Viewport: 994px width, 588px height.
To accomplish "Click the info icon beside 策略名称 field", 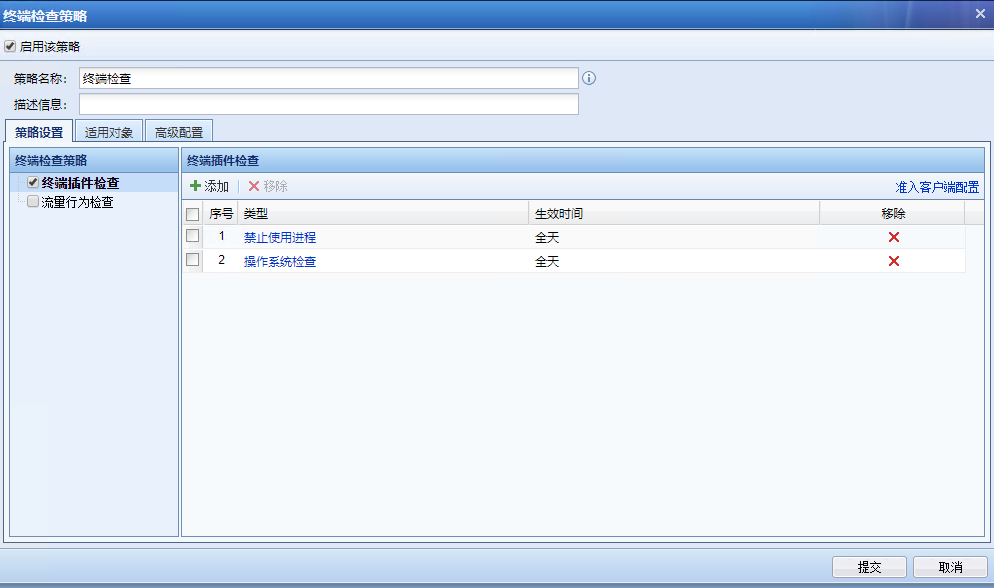I will coord(589,78).
